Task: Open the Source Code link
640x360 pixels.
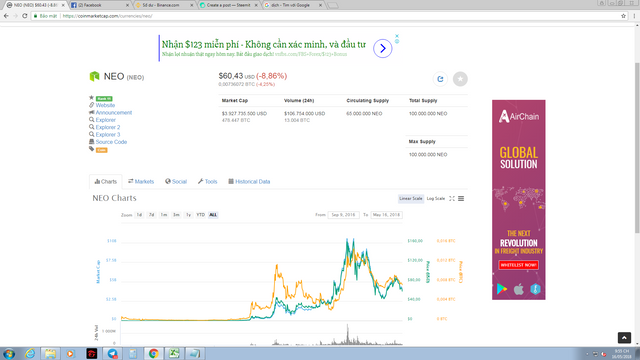Action: click(x=111, y=142)
